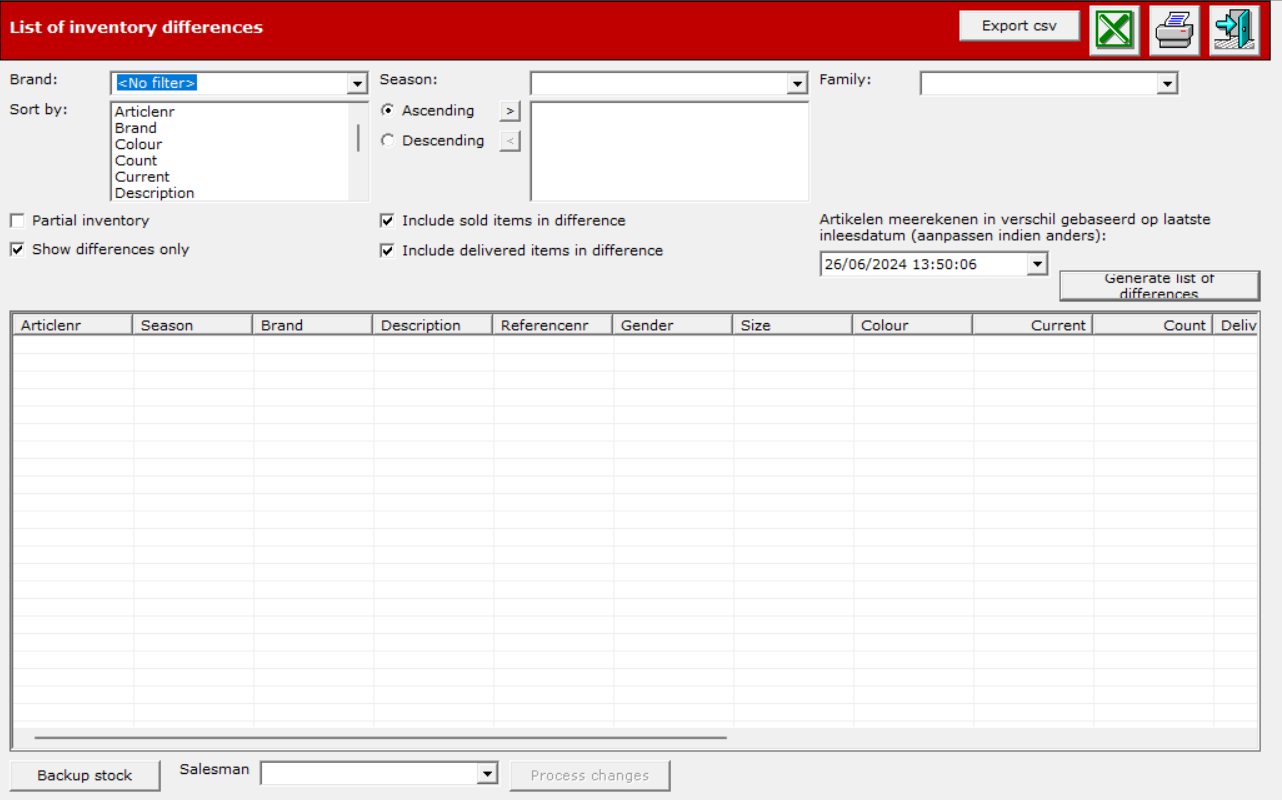
Task: Click the Excel export icon
Action: [x=1114, y=30]
